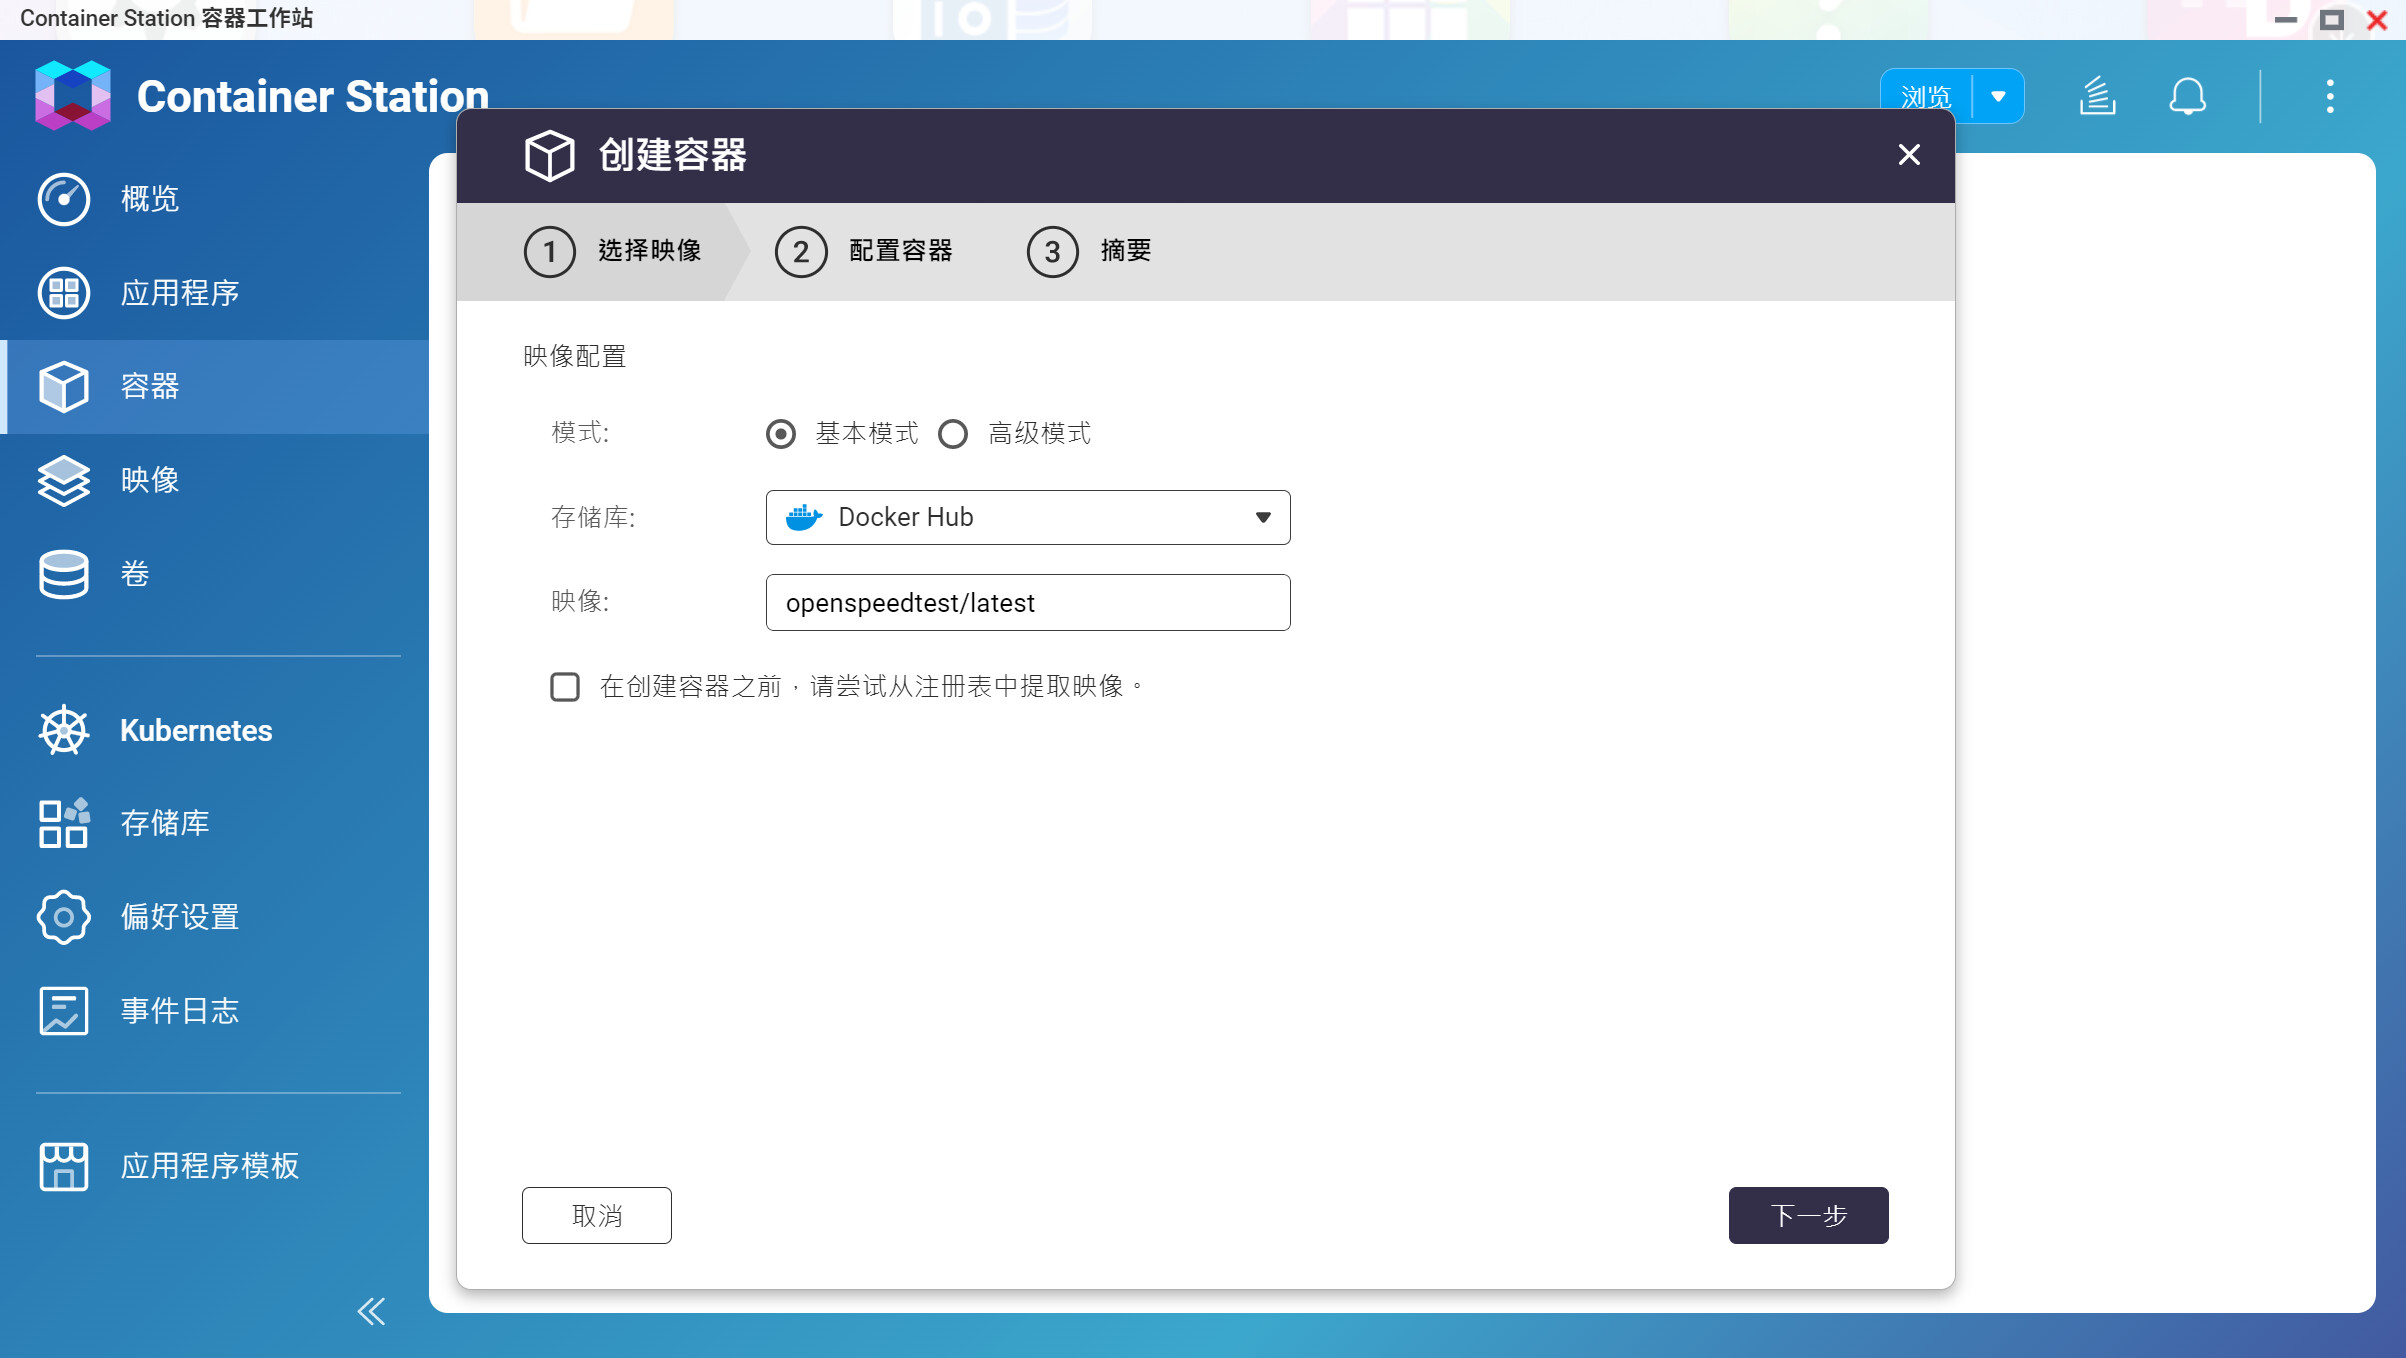Open the background tasks stack icon
The height and width of the screenshot is (1358, 2406).
[x=2097, y=97]
